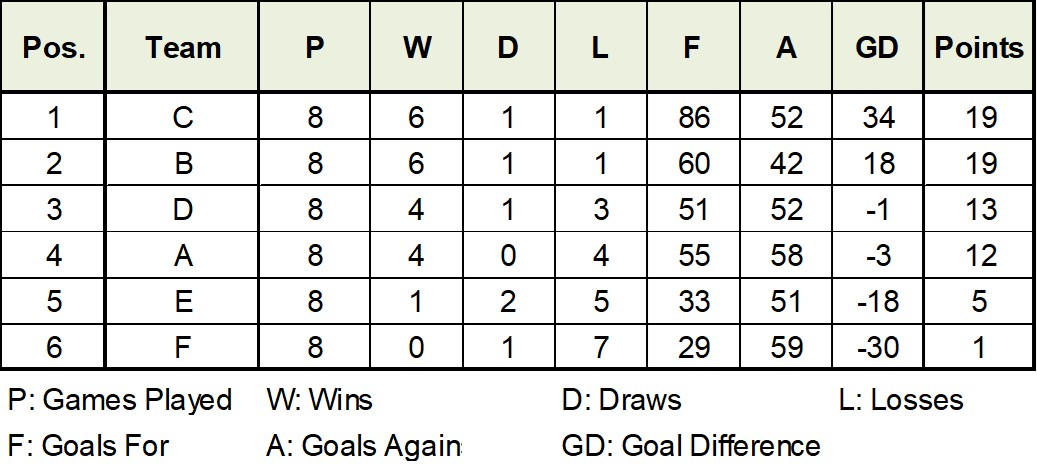Select the F column header cell
The height and width of the screenshot is (464, 1037).
(693, 49)
